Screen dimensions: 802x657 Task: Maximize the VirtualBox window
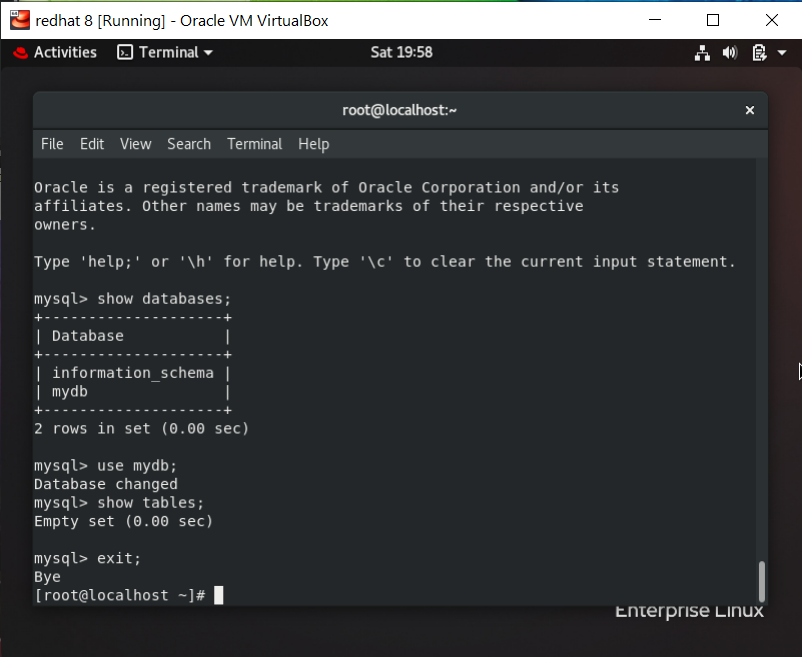pyautogui.click(x=712, y=20)
